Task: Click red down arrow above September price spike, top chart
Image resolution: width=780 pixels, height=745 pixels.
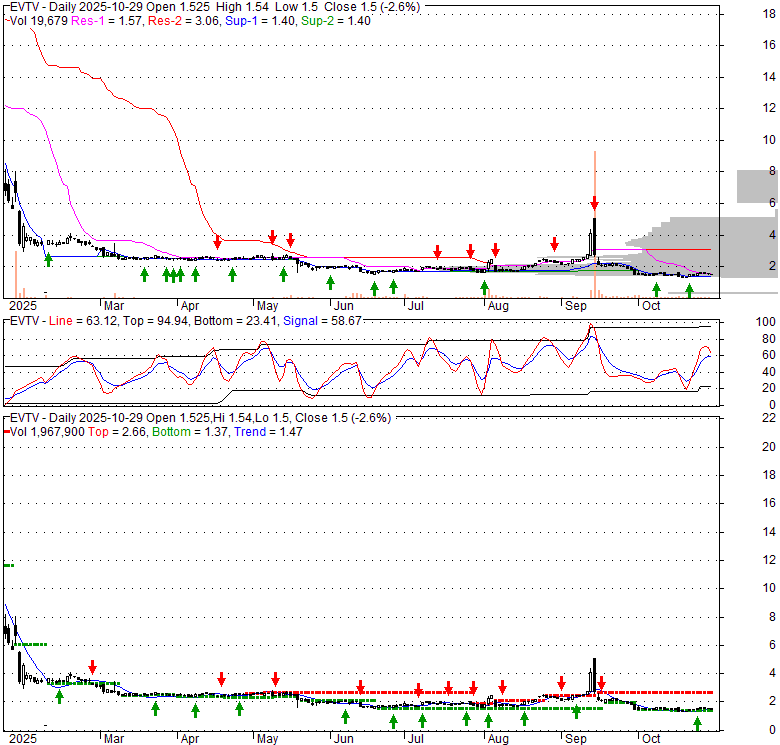Action: pos(594,203)
